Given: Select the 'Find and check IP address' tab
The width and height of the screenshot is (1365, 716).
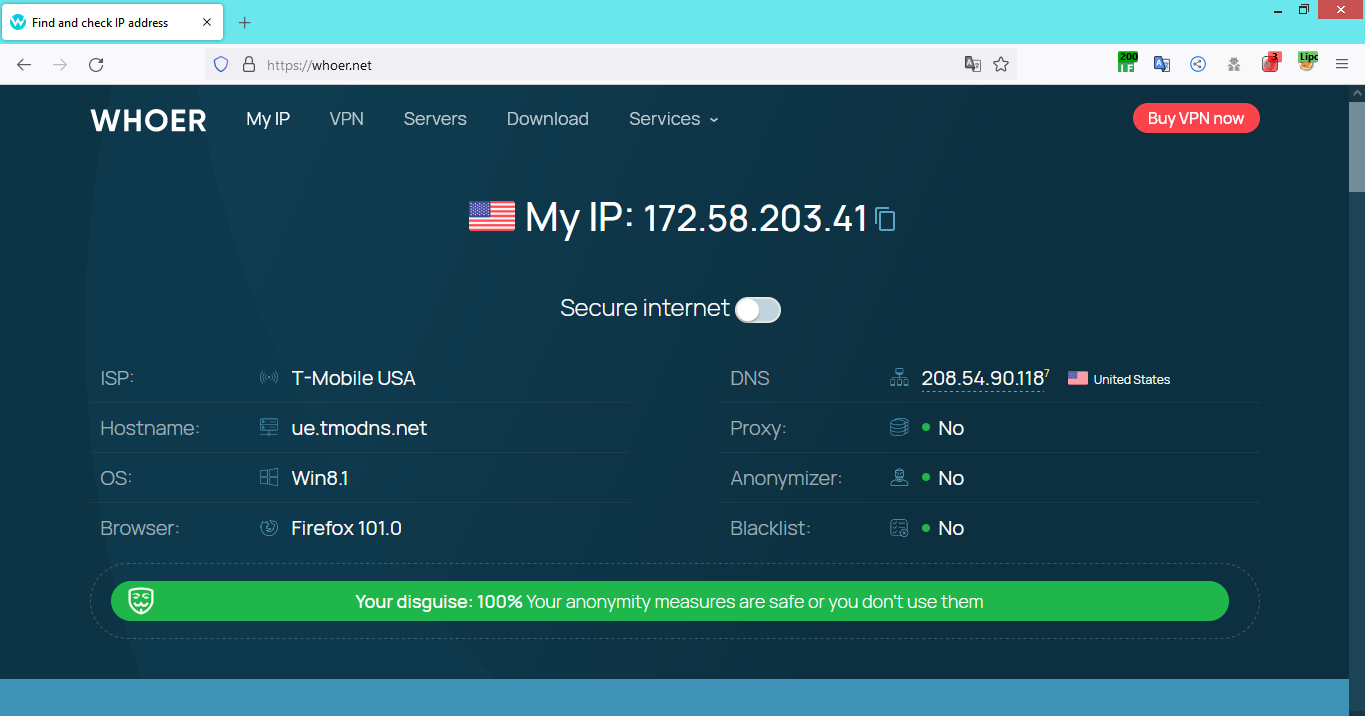Looking at the screenshot, I should (111, 23).
